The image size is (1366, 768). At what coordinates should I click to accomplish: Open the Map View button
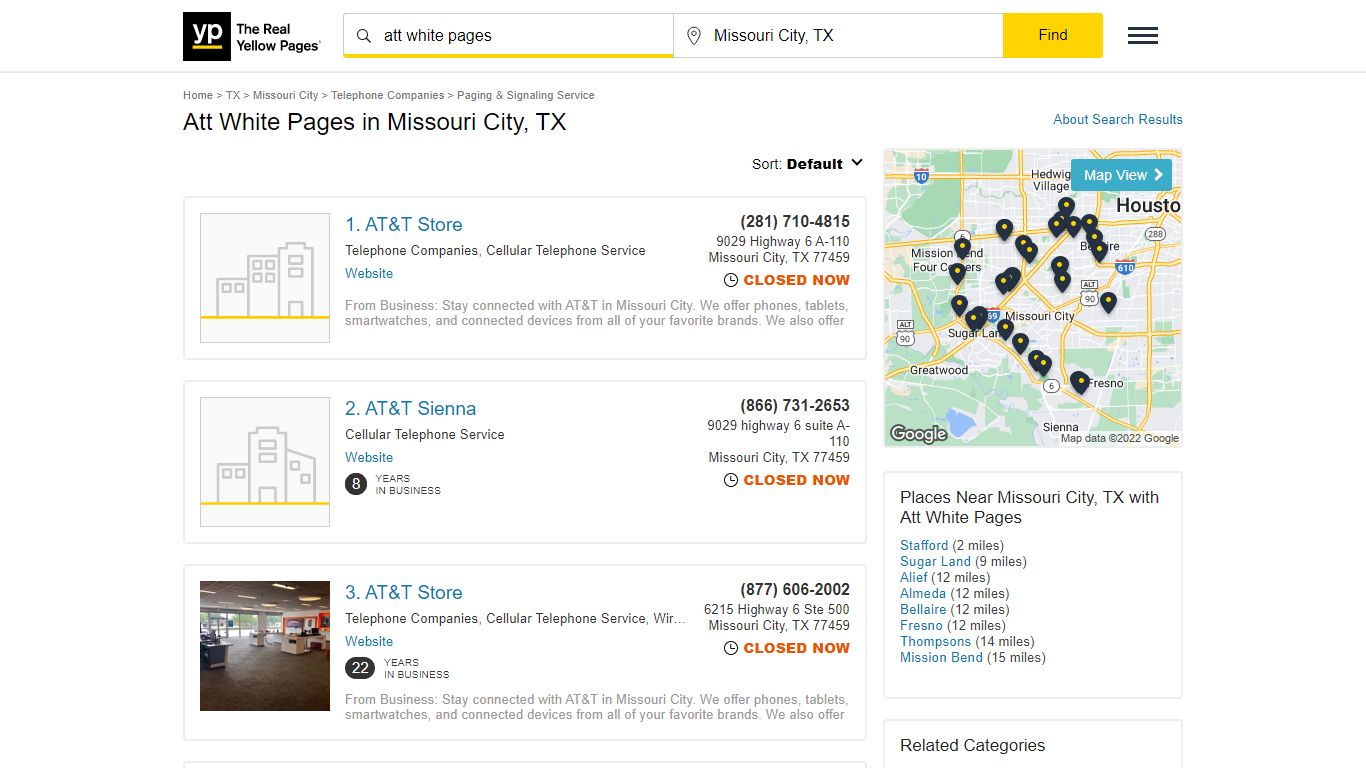tap(1121, 175)
